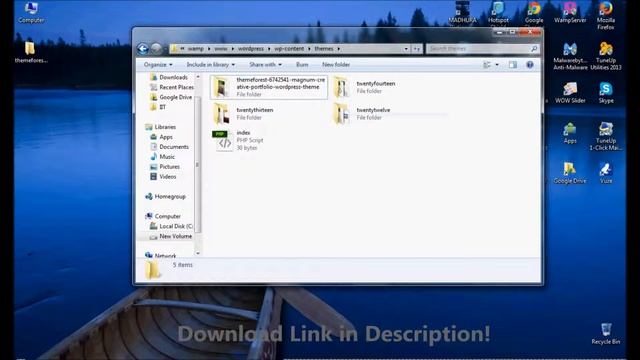This screenshot has height=360, width=640.
Task: Select the twentythirteen folder
Action: 243,113
